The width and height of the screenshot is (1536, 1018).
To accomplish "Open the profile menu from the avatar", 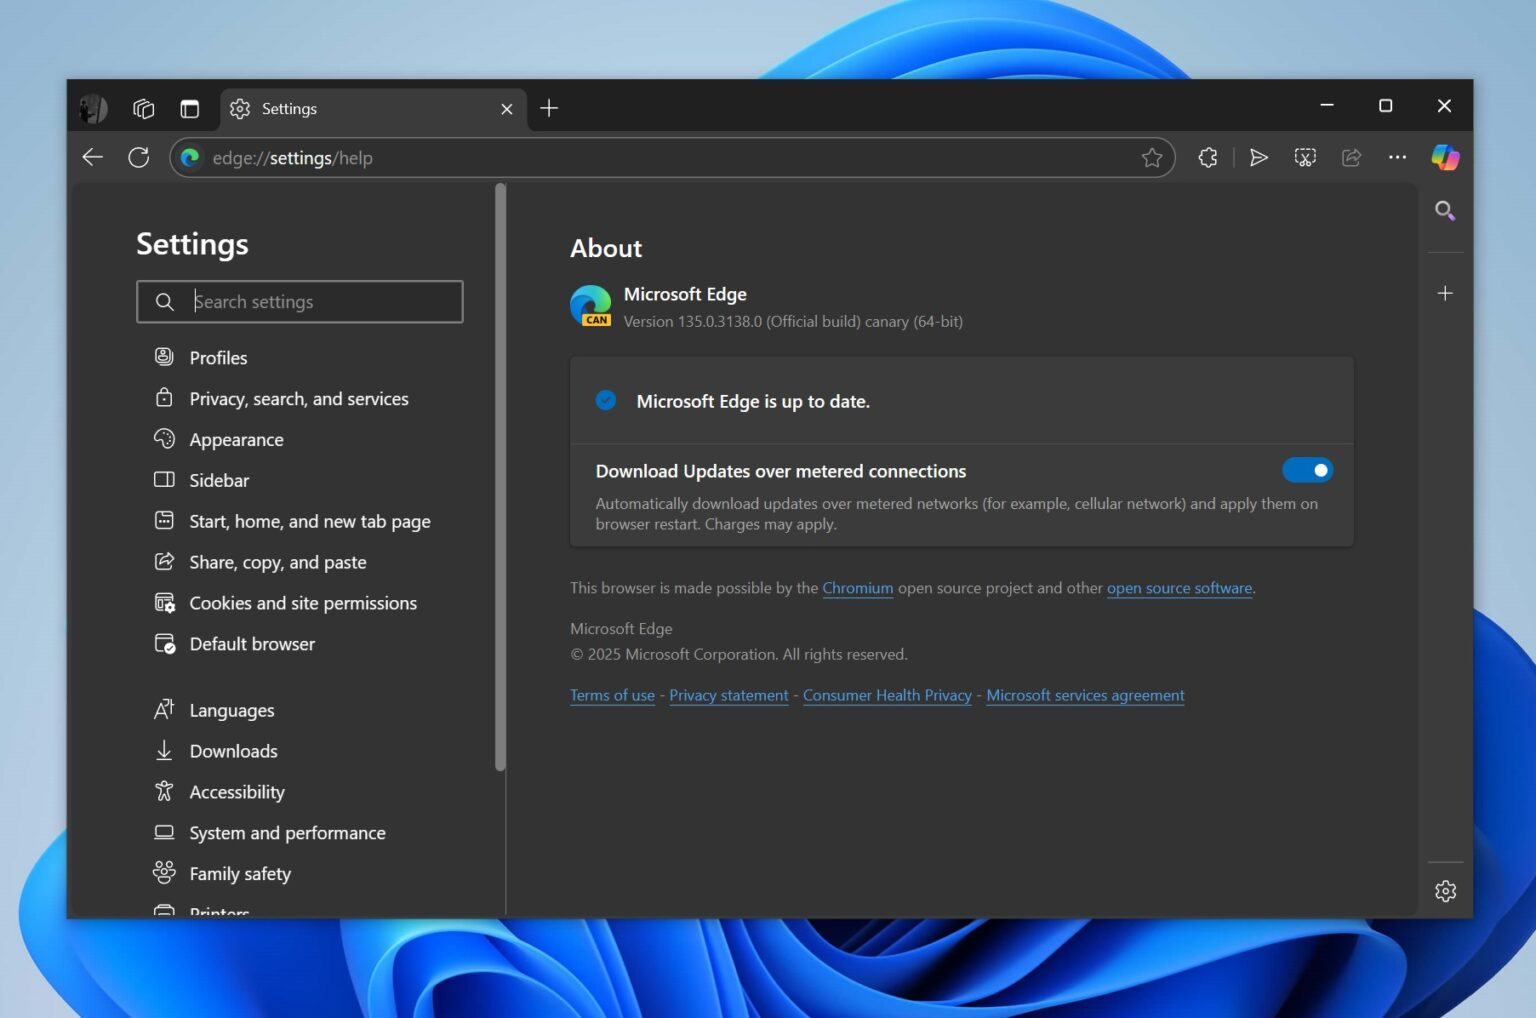I will (92, 108).
